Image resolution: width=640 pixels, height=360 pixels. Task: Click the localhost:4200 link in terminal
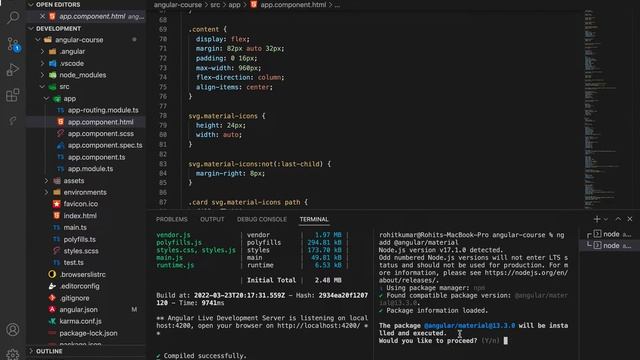(318, 326)
